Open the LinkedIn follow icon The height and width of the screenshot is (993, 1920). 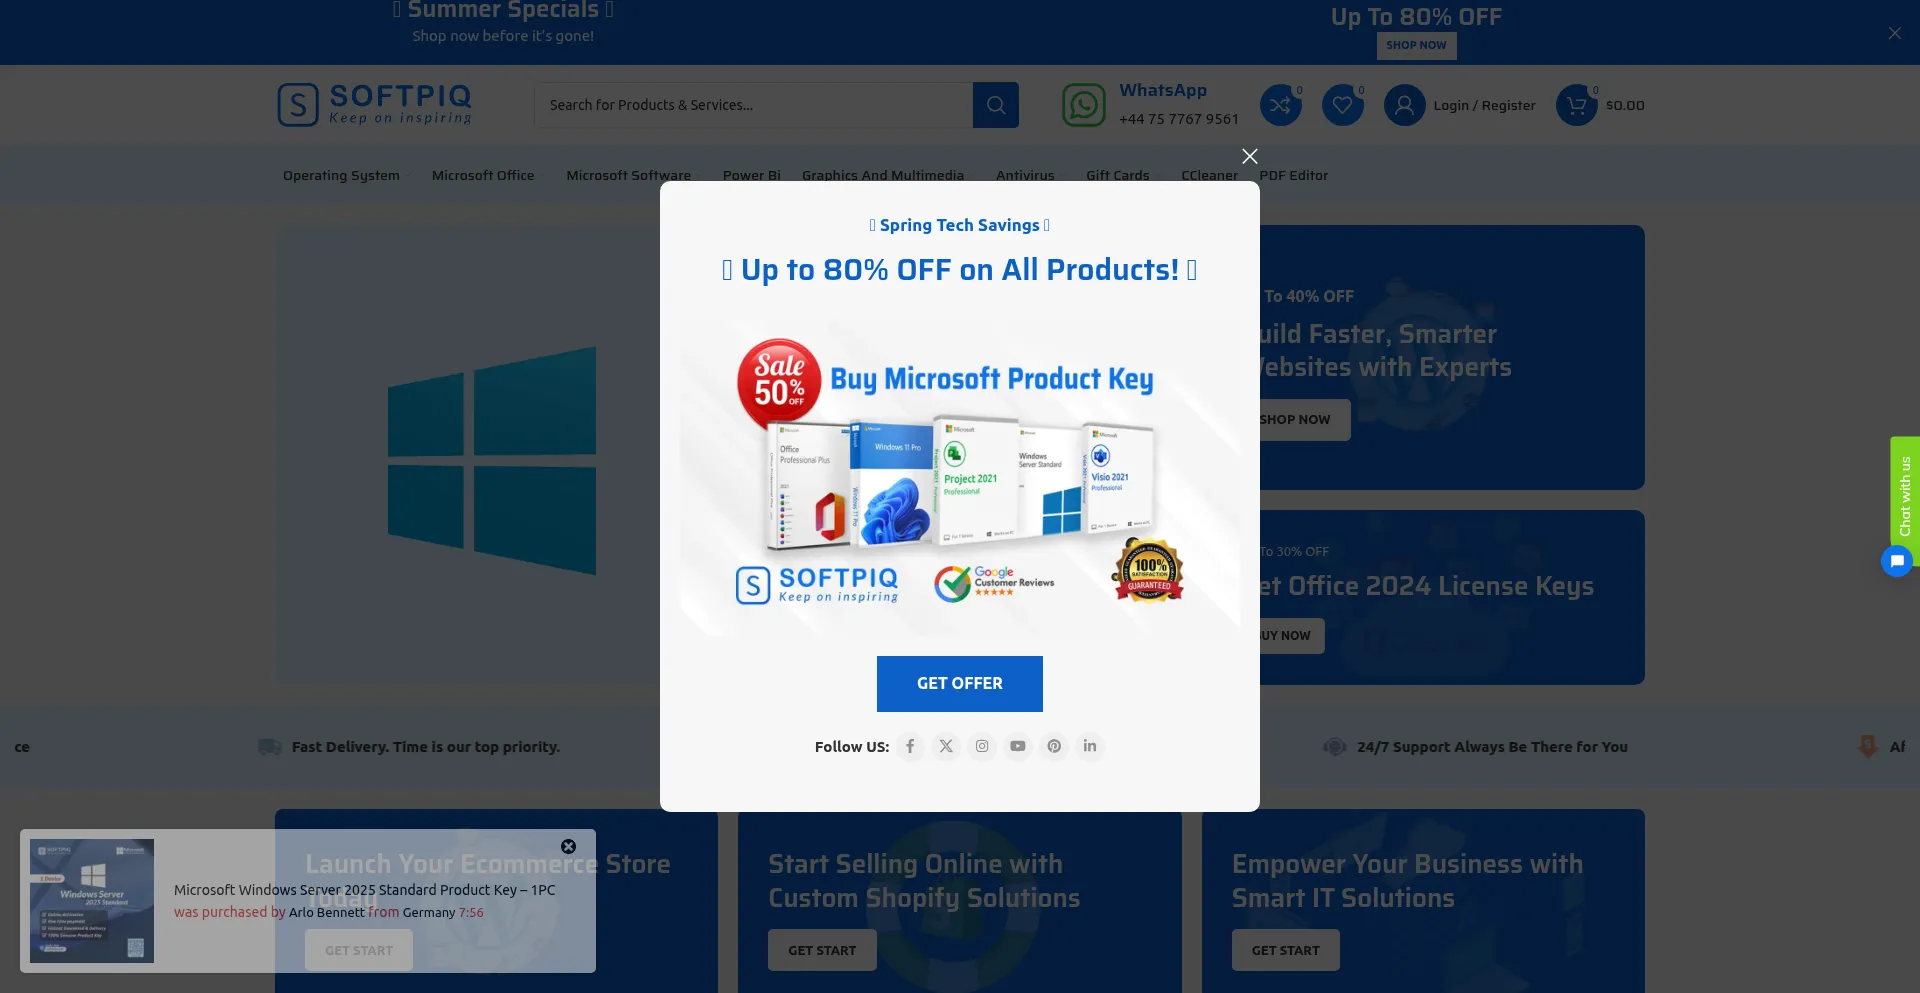[x=1090, y=746]
